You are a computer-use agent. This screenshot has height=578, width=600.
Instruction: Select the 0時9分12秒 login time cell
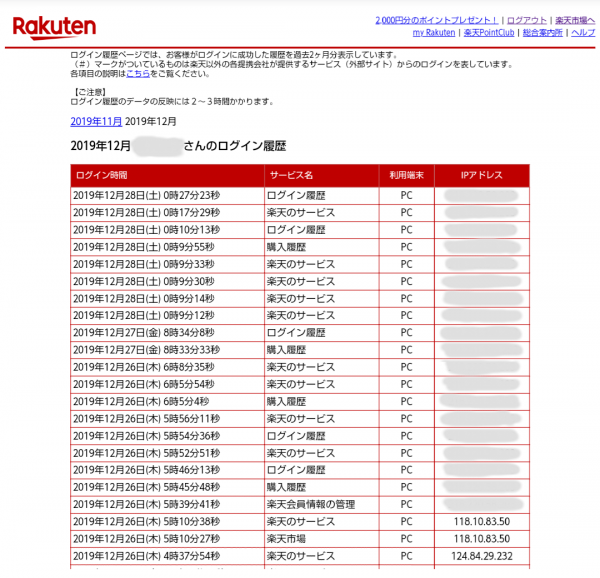pos(167,316)
